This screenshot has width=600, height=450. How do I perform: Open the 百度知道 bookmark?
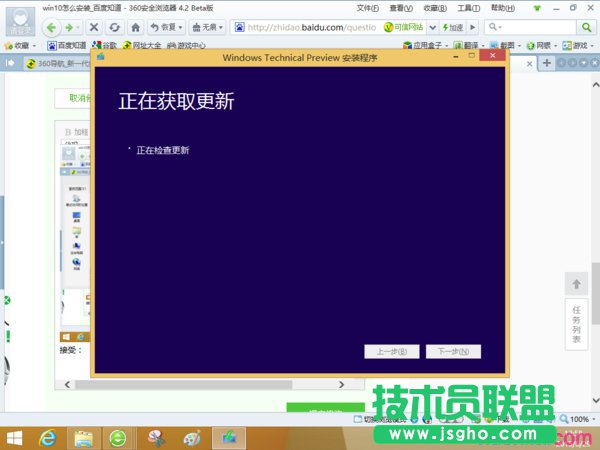point(67,46)
